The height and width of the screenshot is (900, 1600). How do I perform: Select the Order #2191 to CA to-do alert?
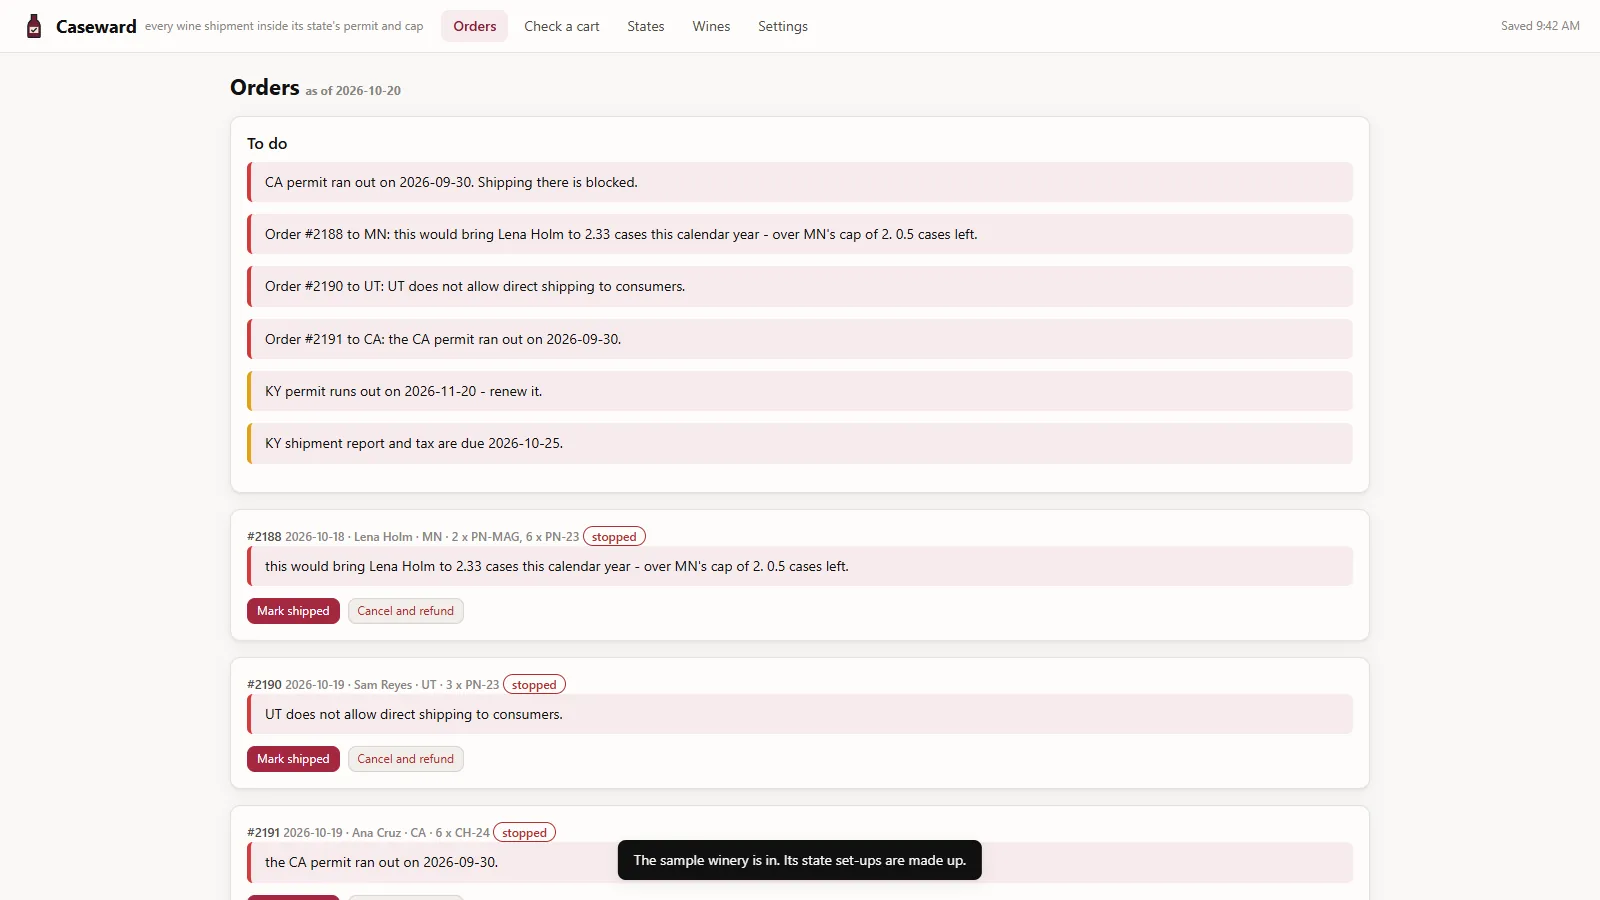800,339
